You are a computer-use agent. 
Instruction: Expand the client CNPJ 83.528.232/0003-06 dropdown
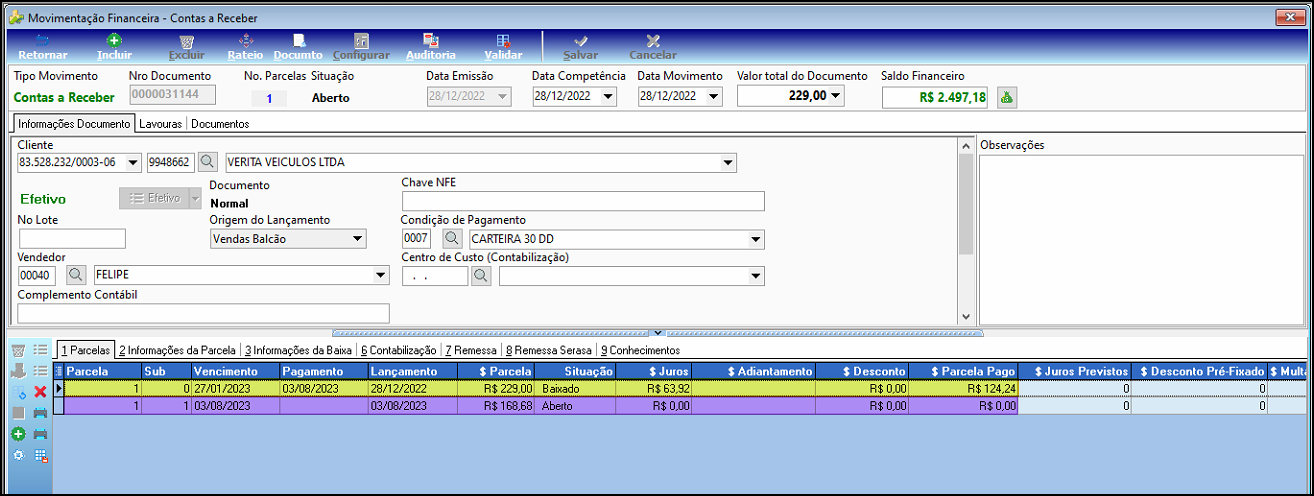click(134, 162)
